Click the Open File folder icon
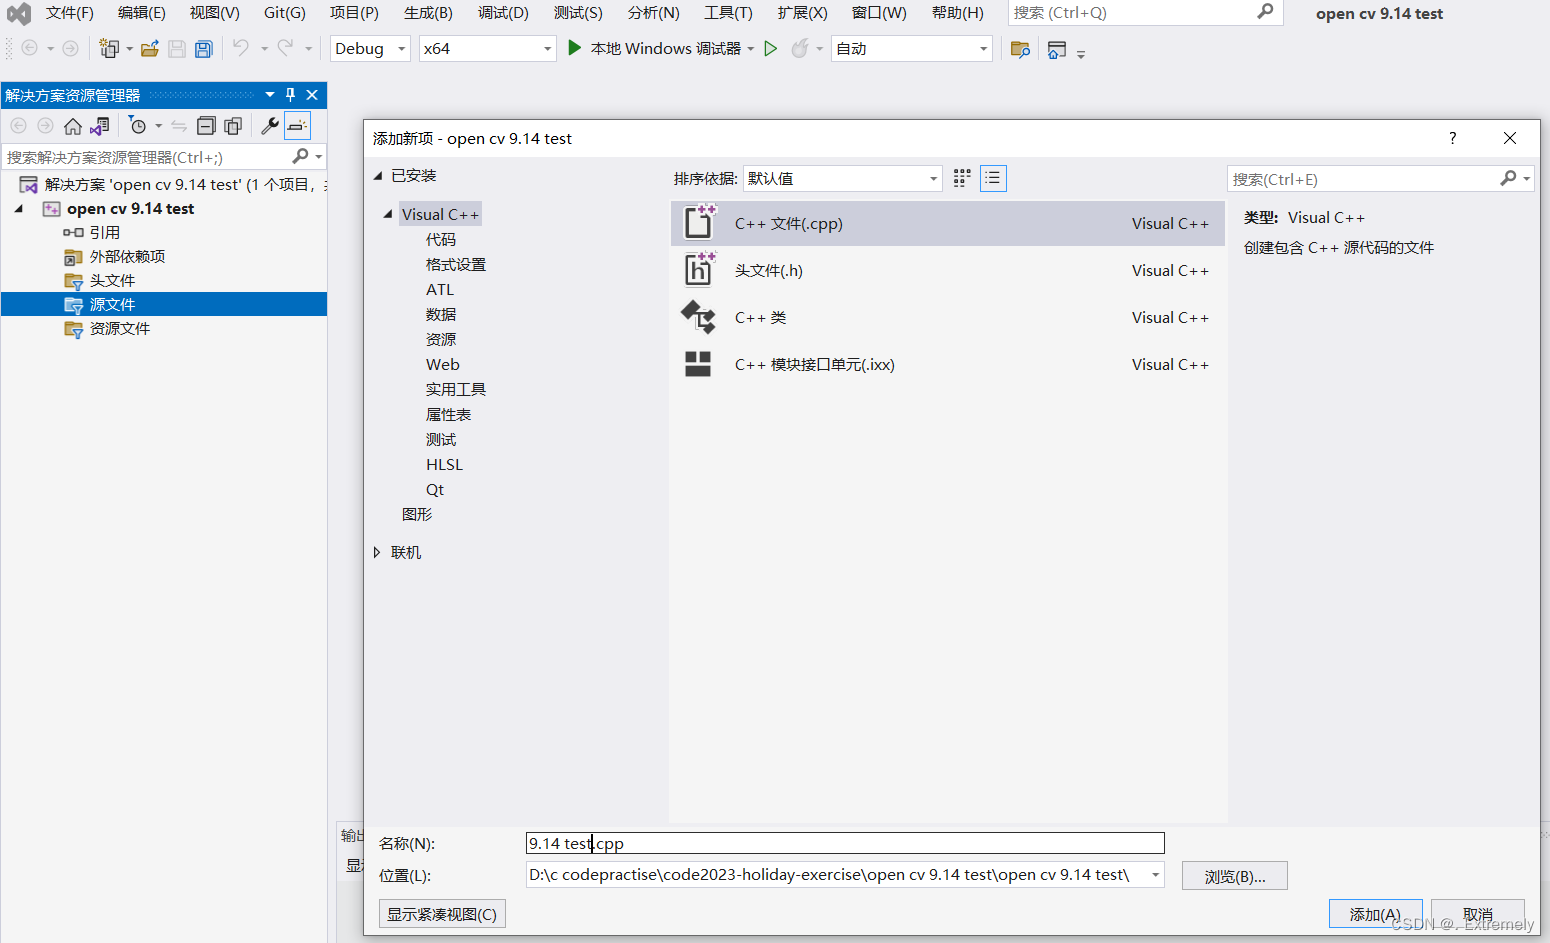Screen dimensions: 1550x943 (x=150, y=48)
